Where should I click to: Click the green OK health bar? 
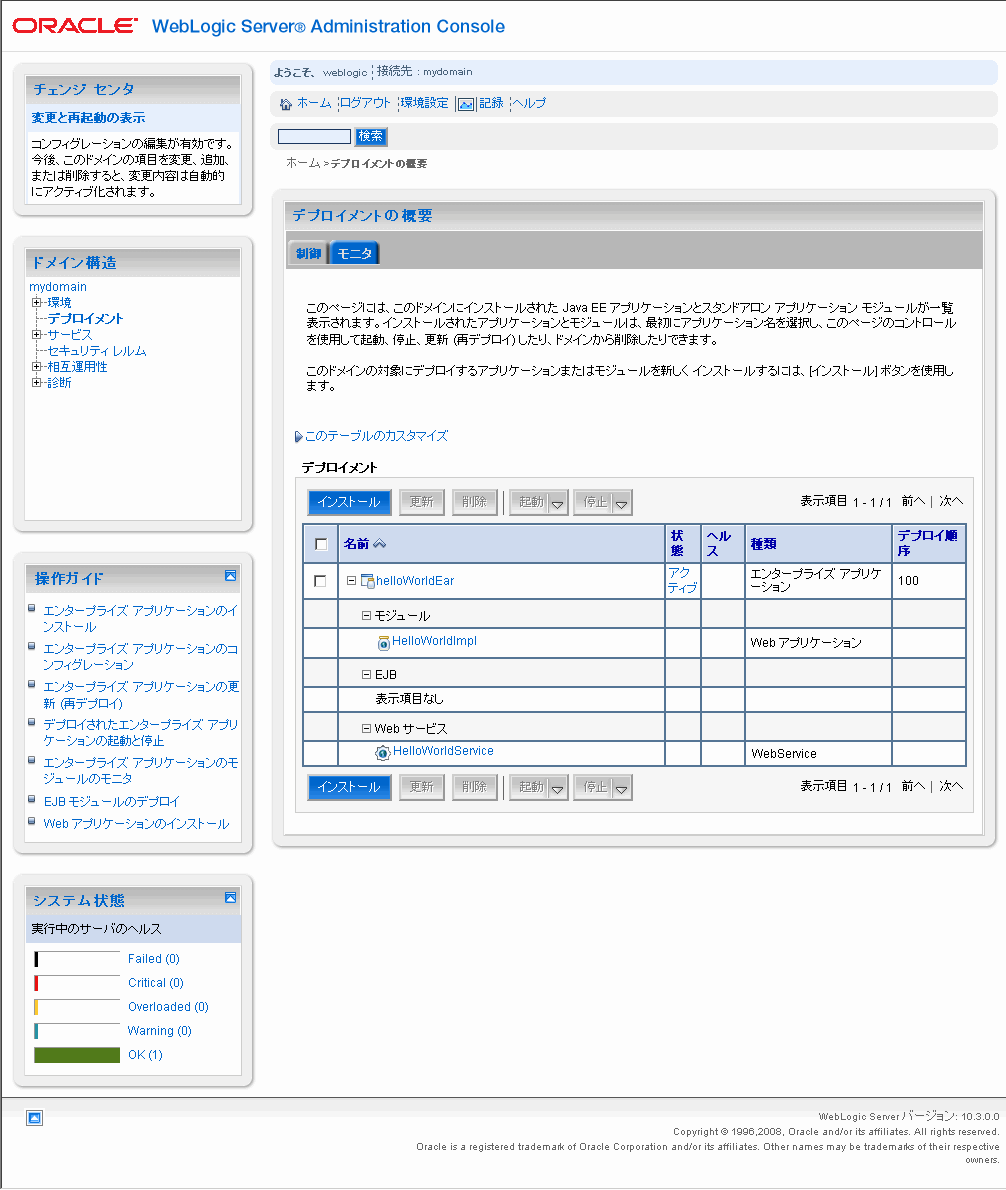77,1055
